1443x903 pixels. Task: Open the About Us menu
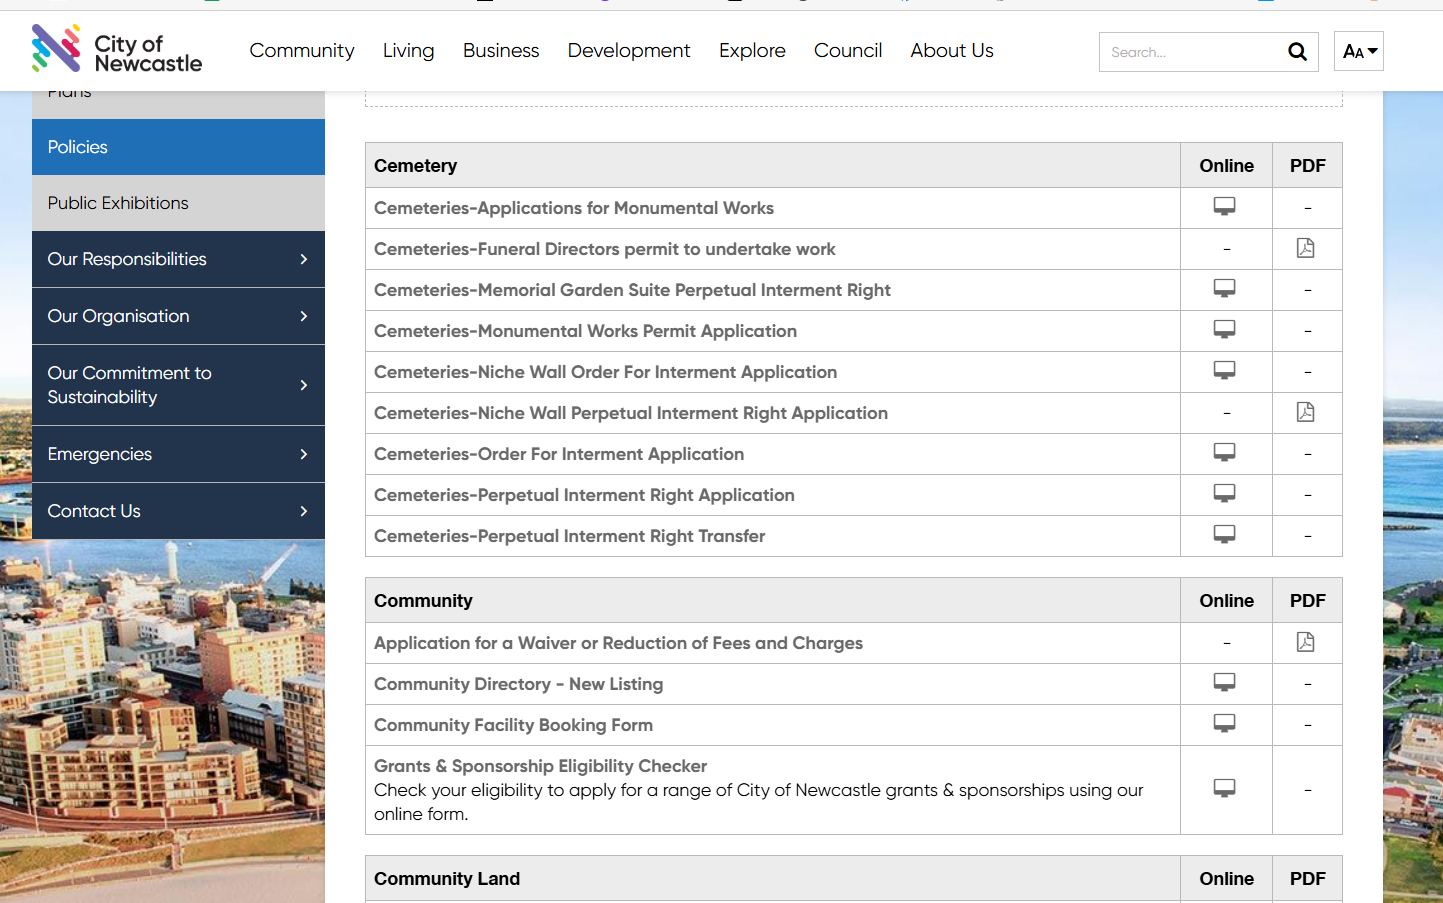(952, 50)
